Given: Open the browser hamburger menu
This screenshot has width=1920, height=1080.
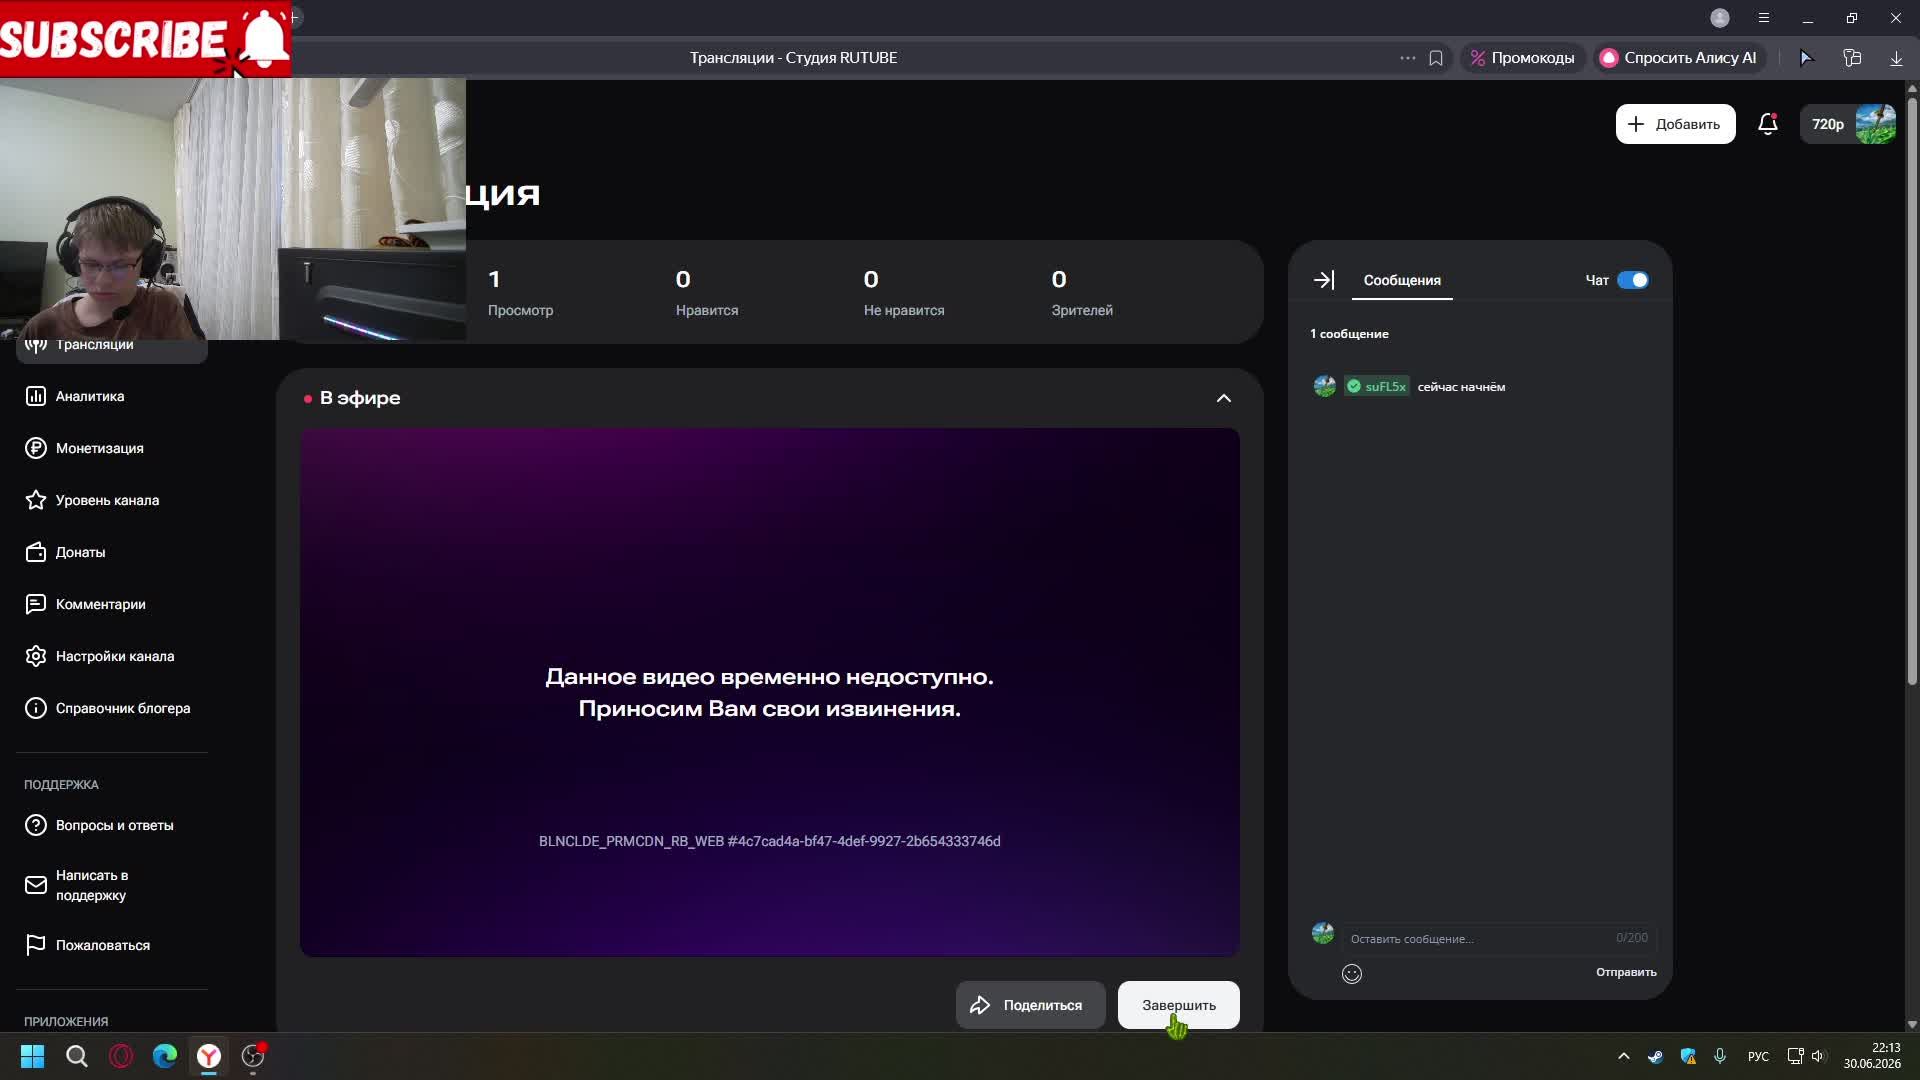Looking at the screenshot, I should pyautogui.click(x=1764, y=18).
